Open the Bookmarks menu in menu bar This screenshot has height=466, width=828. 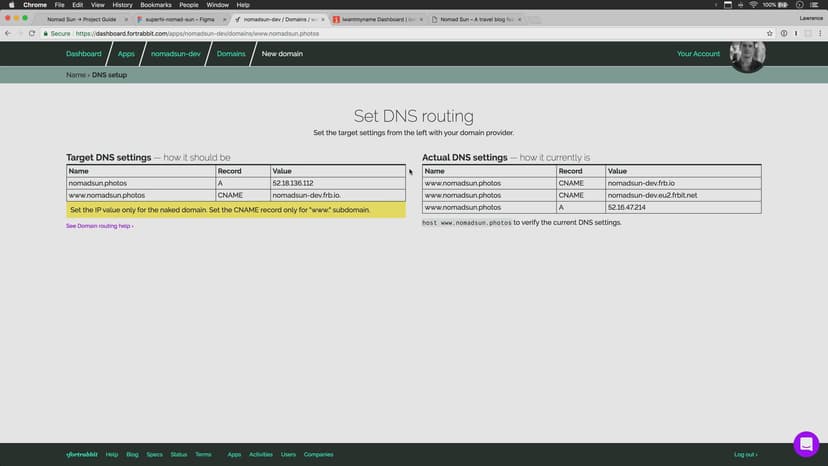click(155, 5)
